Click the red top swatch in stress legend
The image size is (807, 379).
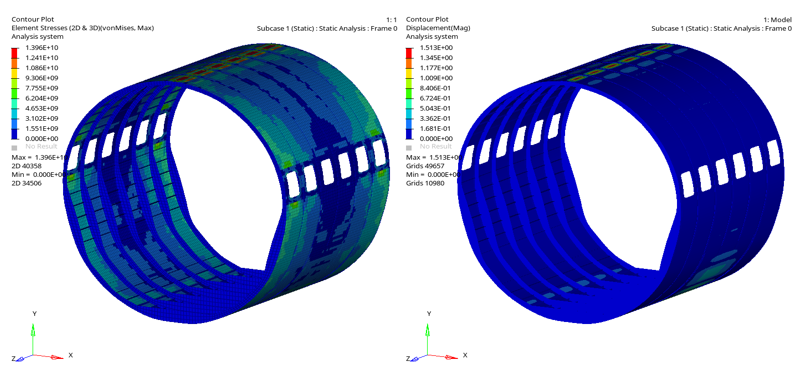14,53
